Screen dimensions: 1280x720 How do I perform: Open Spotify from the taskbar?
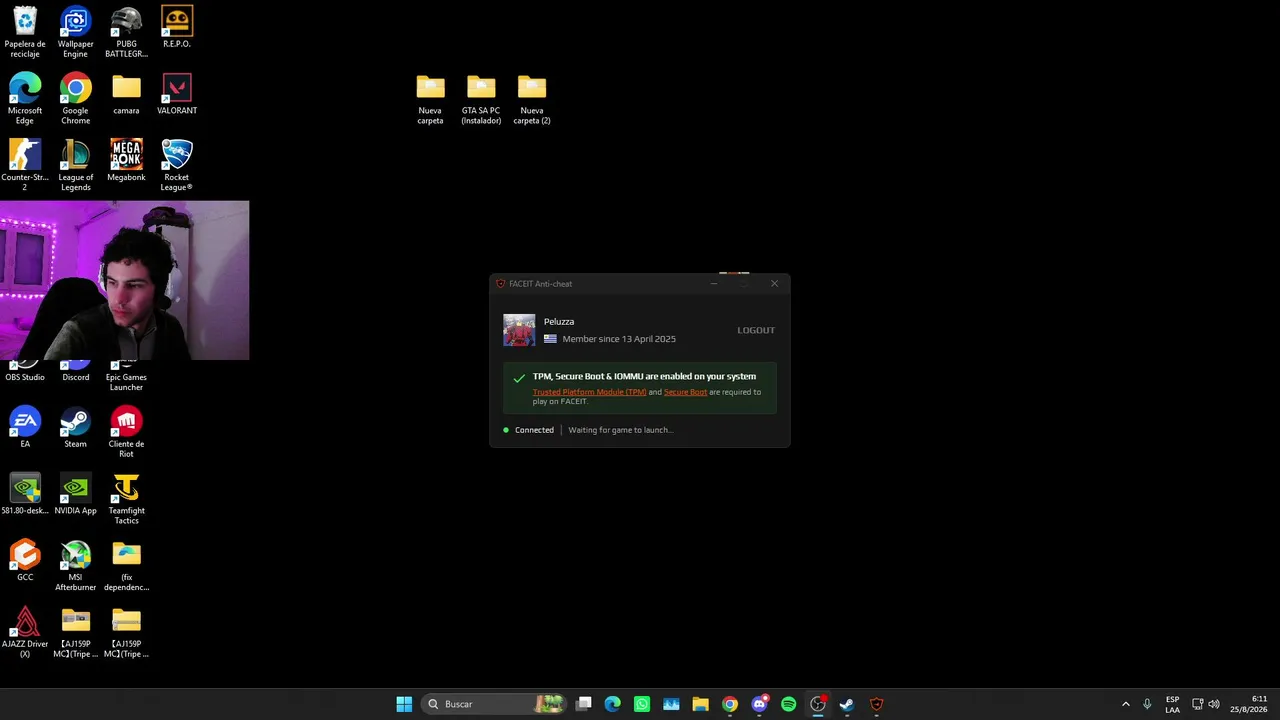click(x=788, y=704)
